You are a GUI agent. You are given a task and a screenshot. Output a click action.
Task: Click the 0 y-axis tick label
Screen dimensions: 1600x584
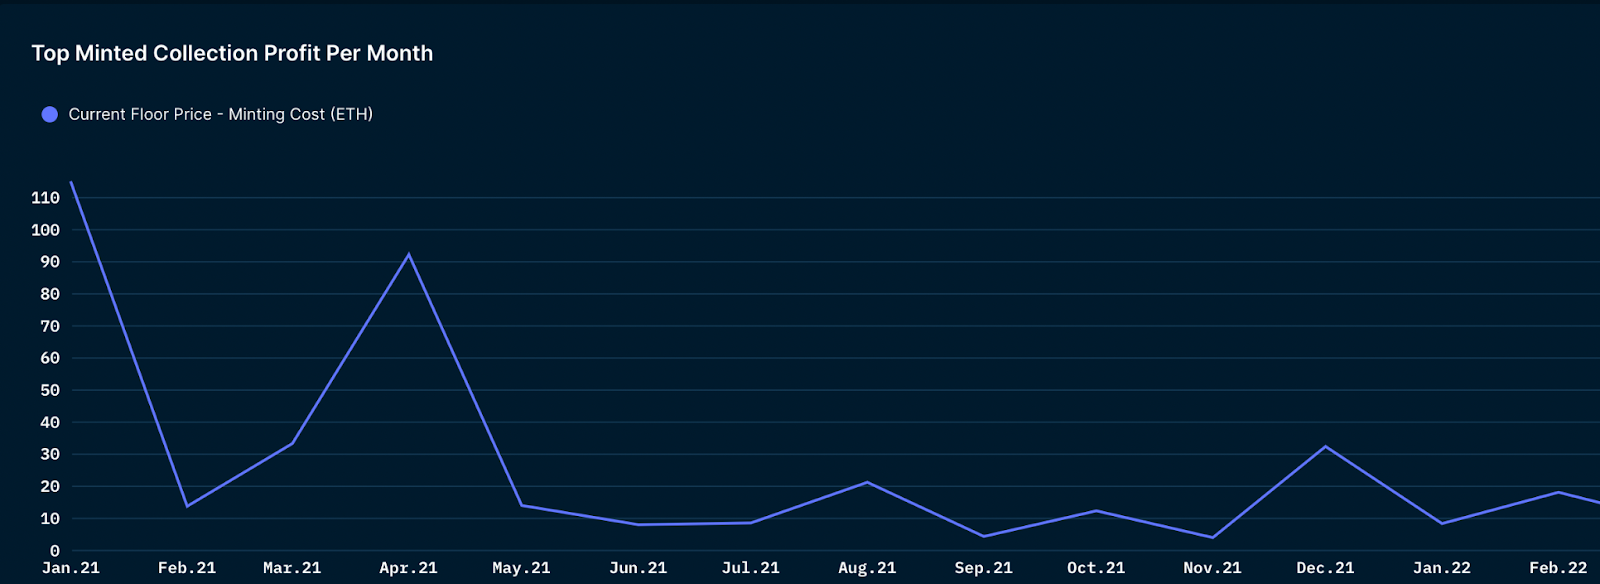click(55, 551)
